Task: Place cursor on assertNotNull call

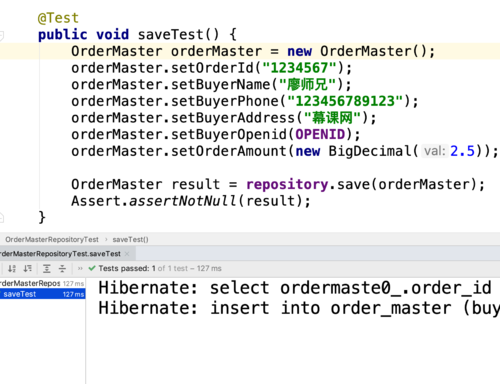Action: (183, 201)
